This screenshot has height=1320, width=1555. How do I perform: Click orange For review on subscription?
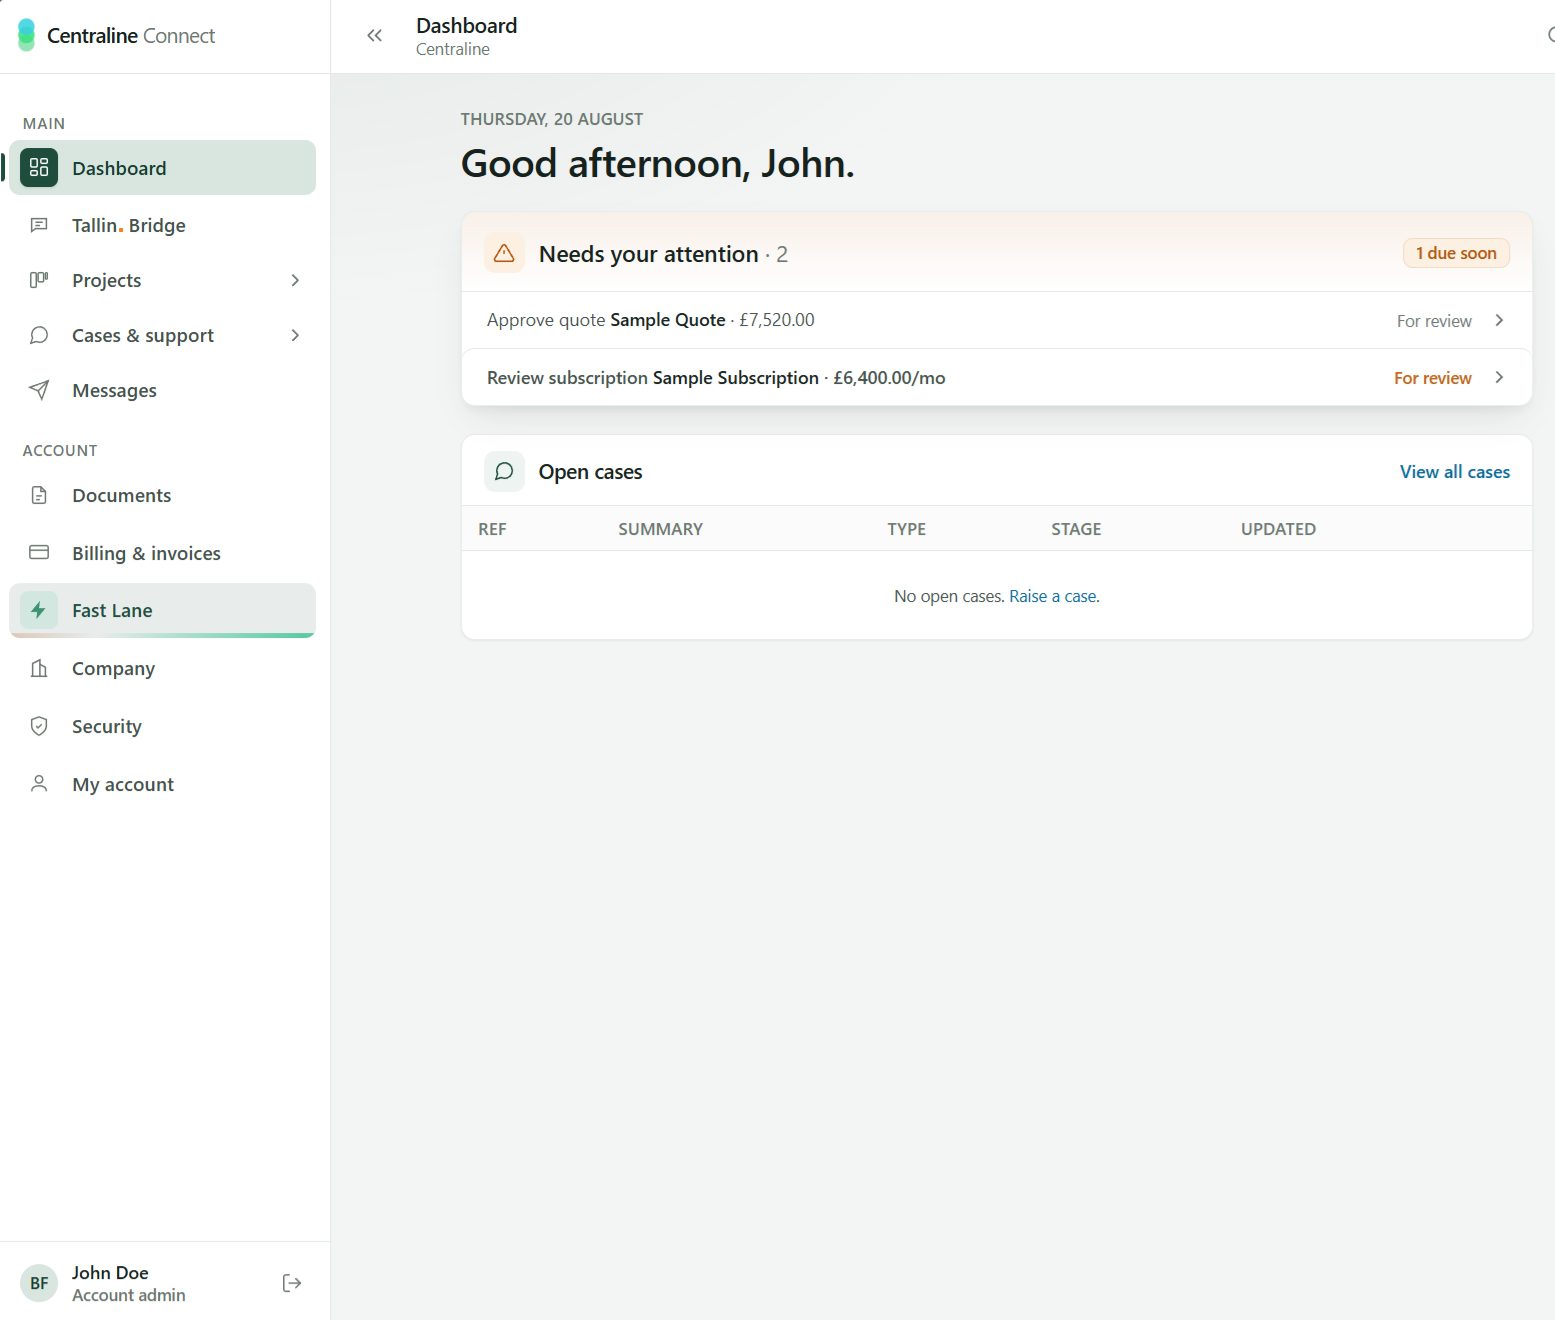(x=1432, y=378)
